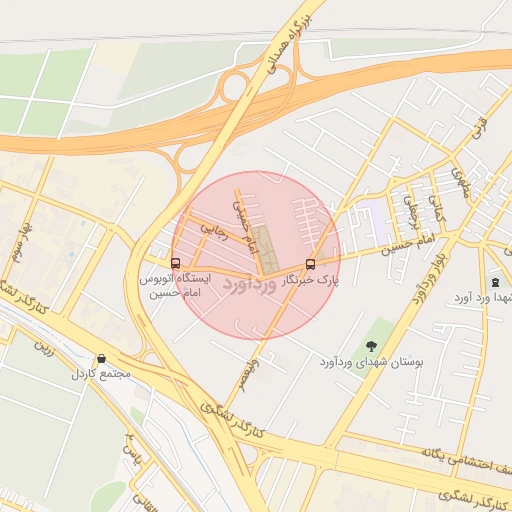This screenshot has height=512, width=512.
Task: Open the وردآورد neighborhood label inside the circle
Action: (249, 284)
